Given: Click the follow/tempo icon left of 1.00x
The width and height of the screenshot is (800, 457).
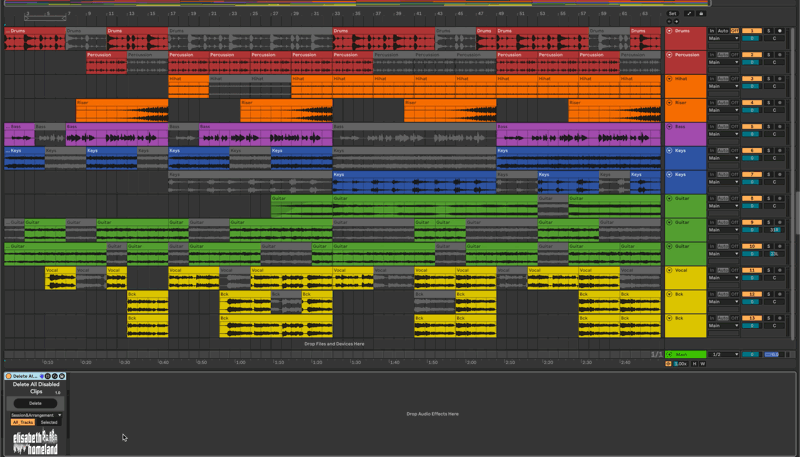Looking at the screenshot, I should point(668,364).
